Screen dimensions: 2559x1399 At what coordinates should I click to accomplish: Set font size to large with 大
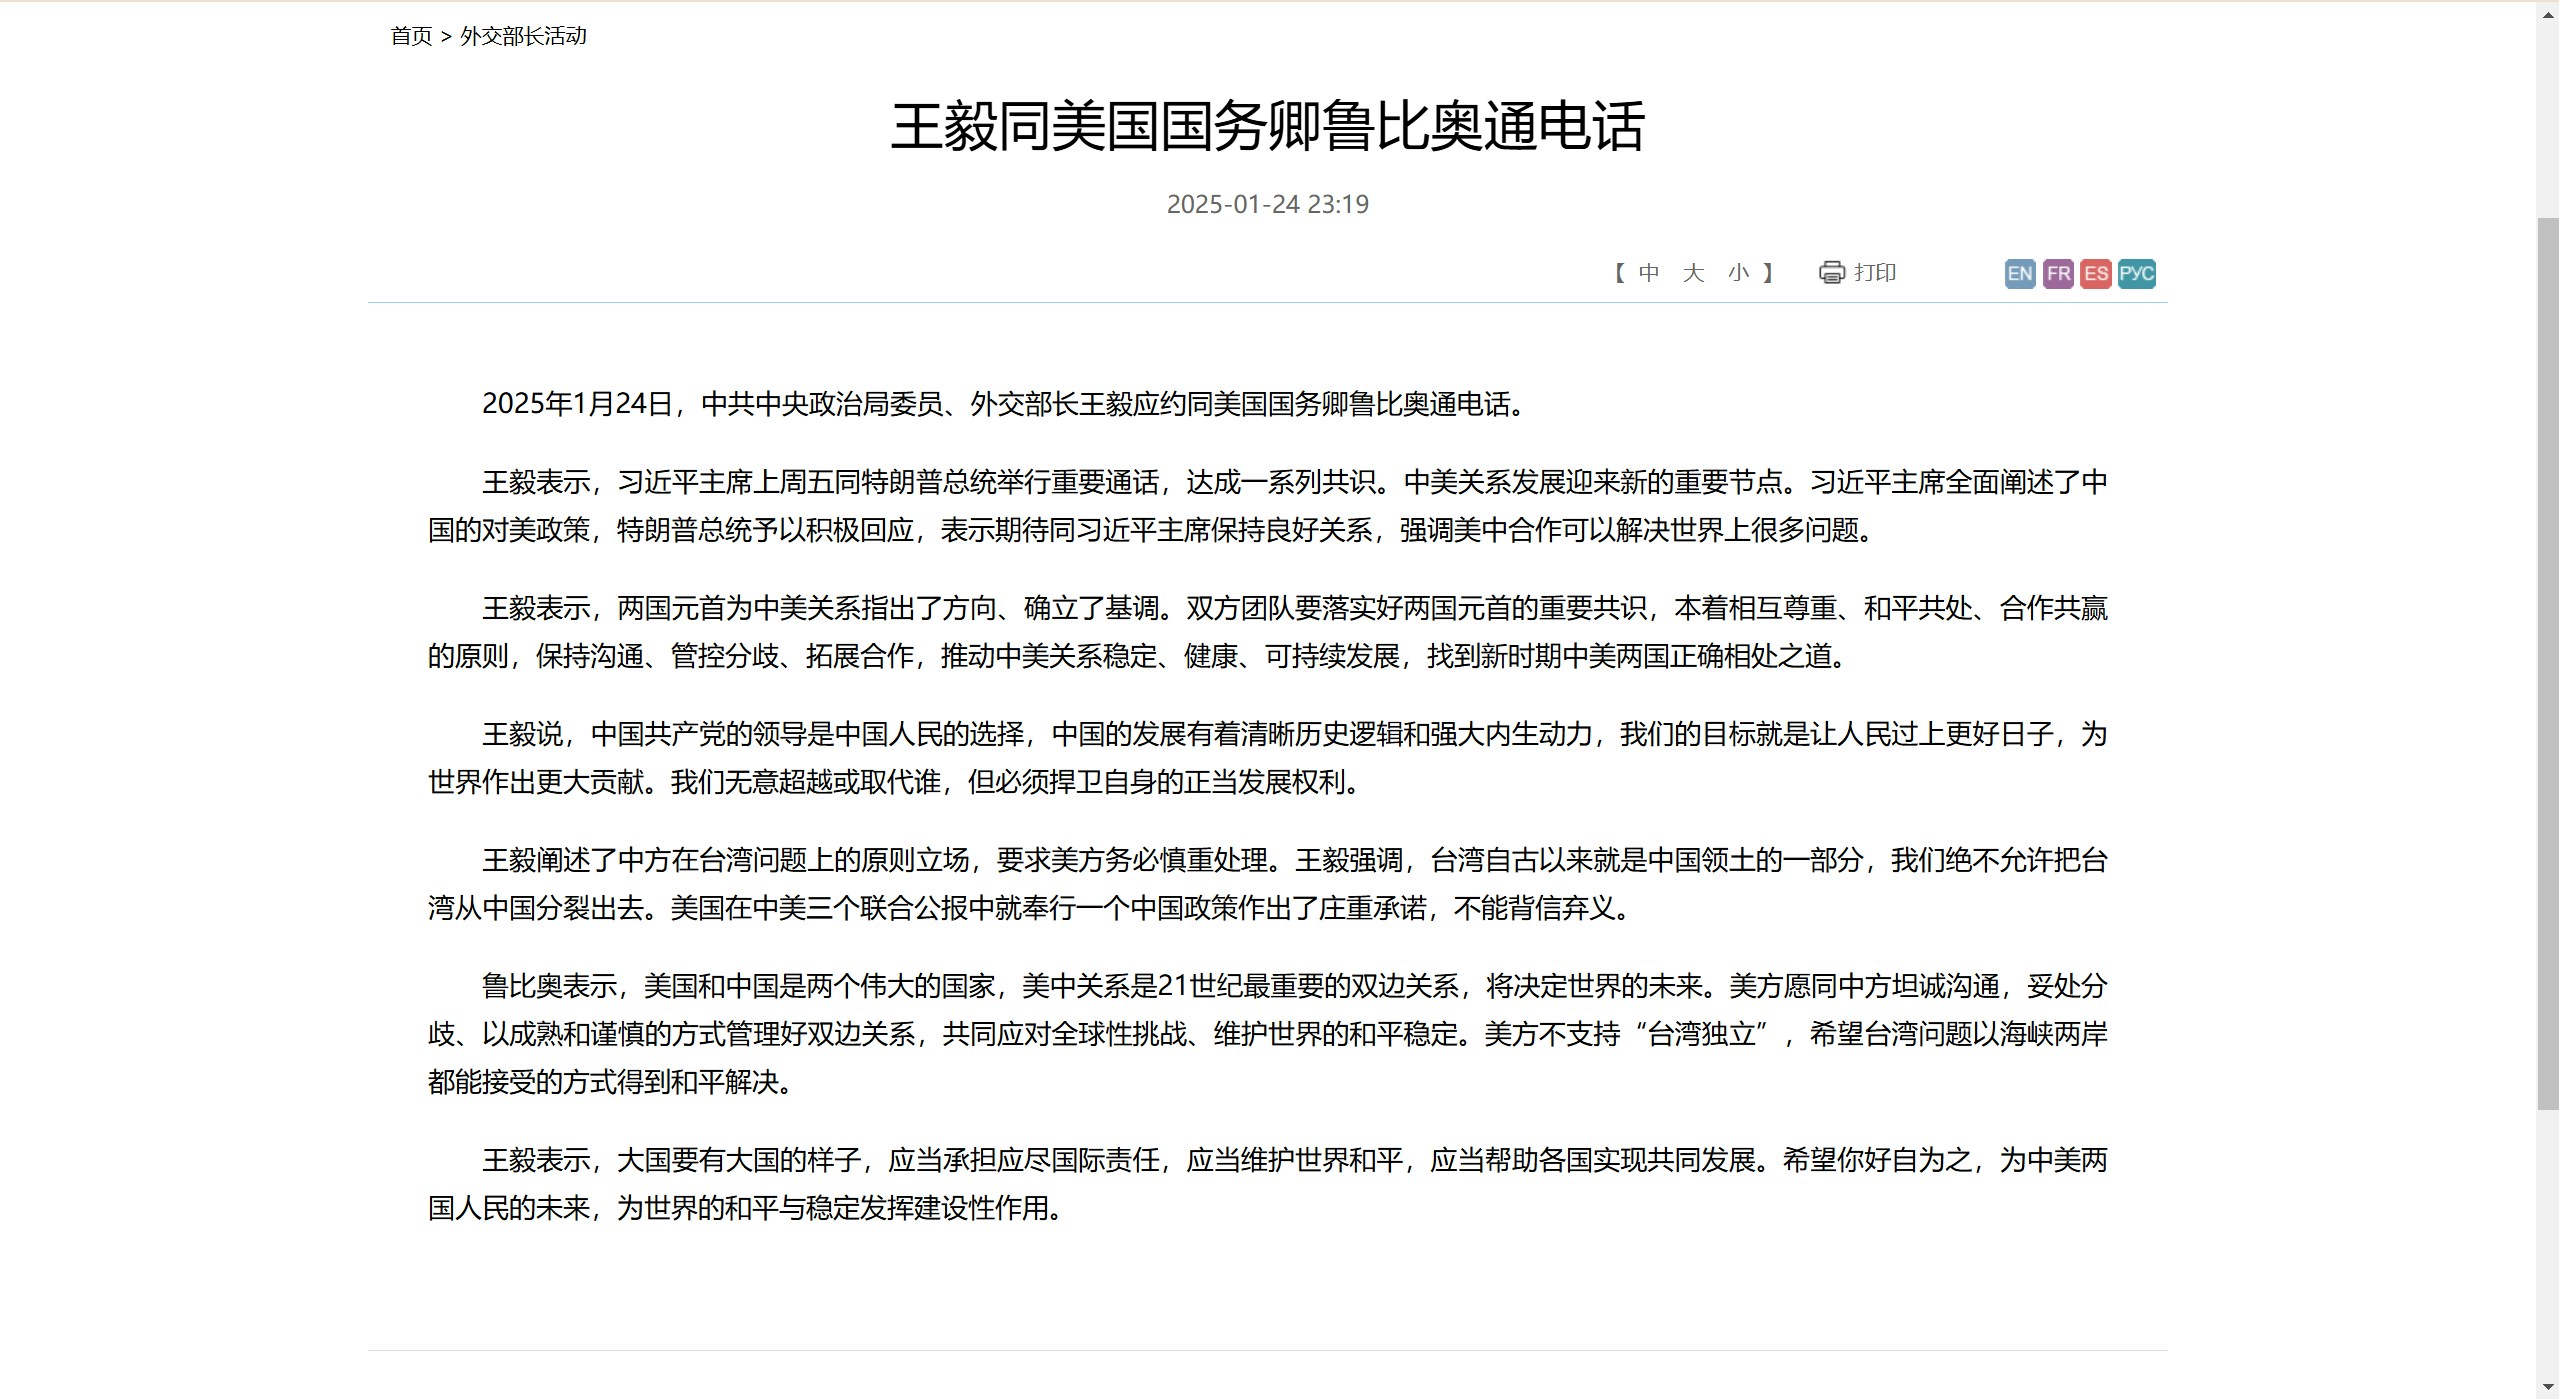click(1692, 272)
